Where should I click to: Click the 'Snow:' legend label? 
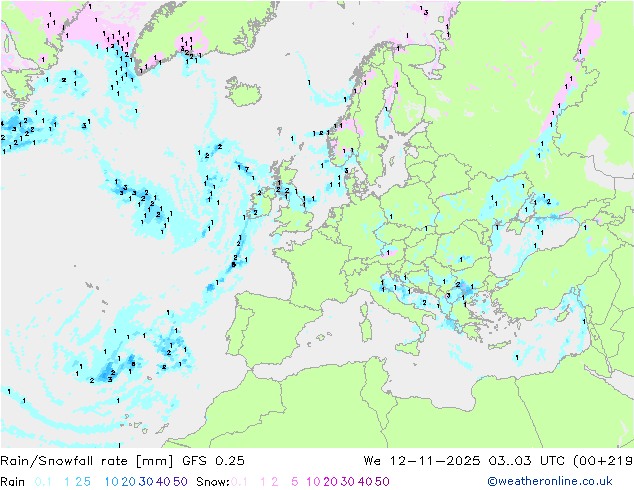coord(213,482)
